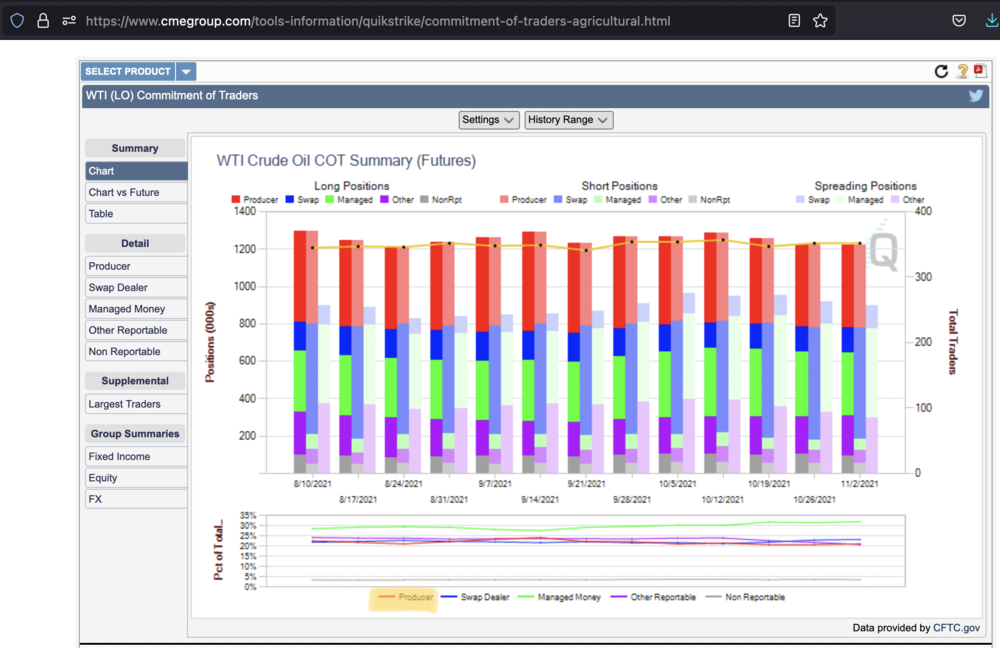Follow the CFTC.gov link
Screen dimensions: 1000x648
[x=957, y=628]
